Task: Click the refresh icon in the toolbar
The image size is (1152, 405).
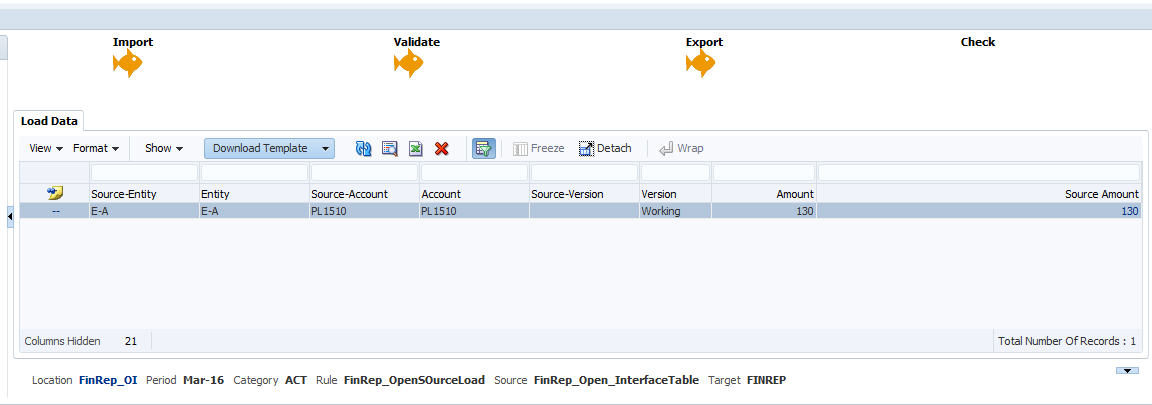Action: (x=363, y=148)
